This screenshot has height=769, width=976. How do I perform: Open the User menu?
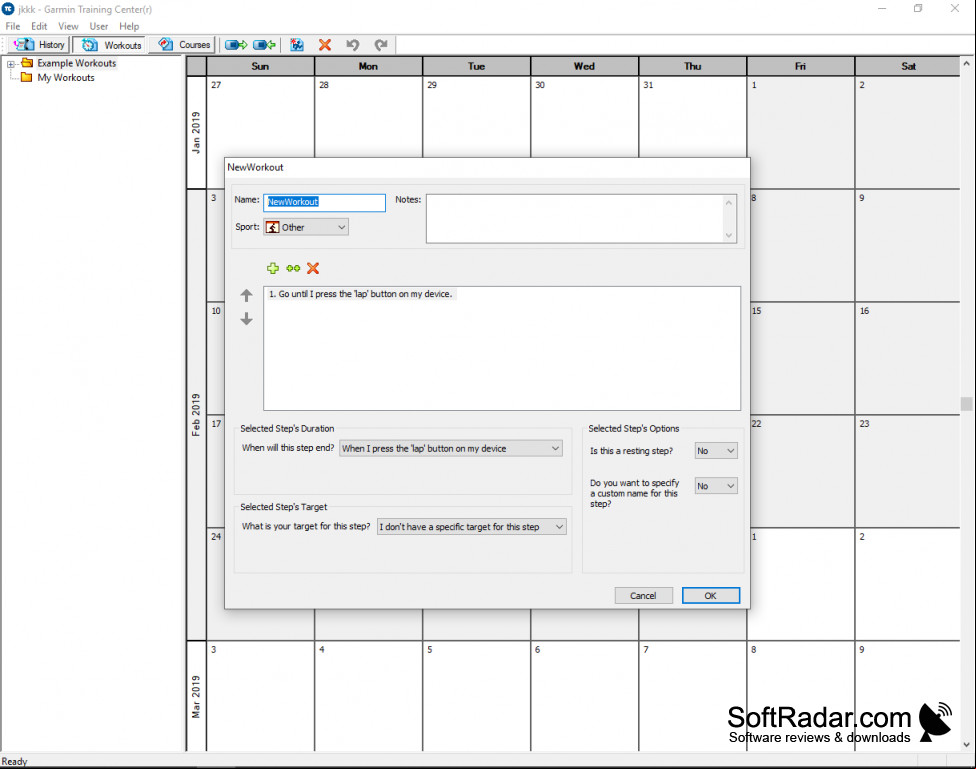98,26
